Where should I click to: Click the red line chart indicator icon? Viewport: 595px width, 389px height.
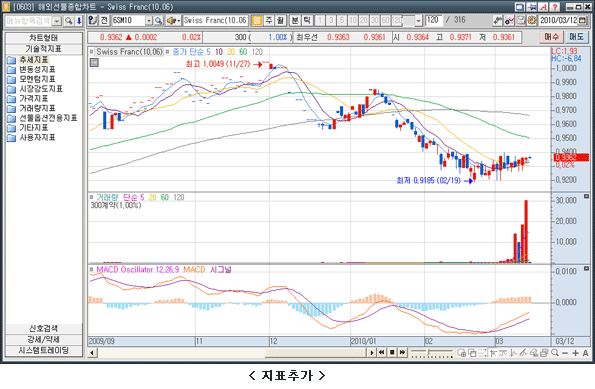[509, 20]
